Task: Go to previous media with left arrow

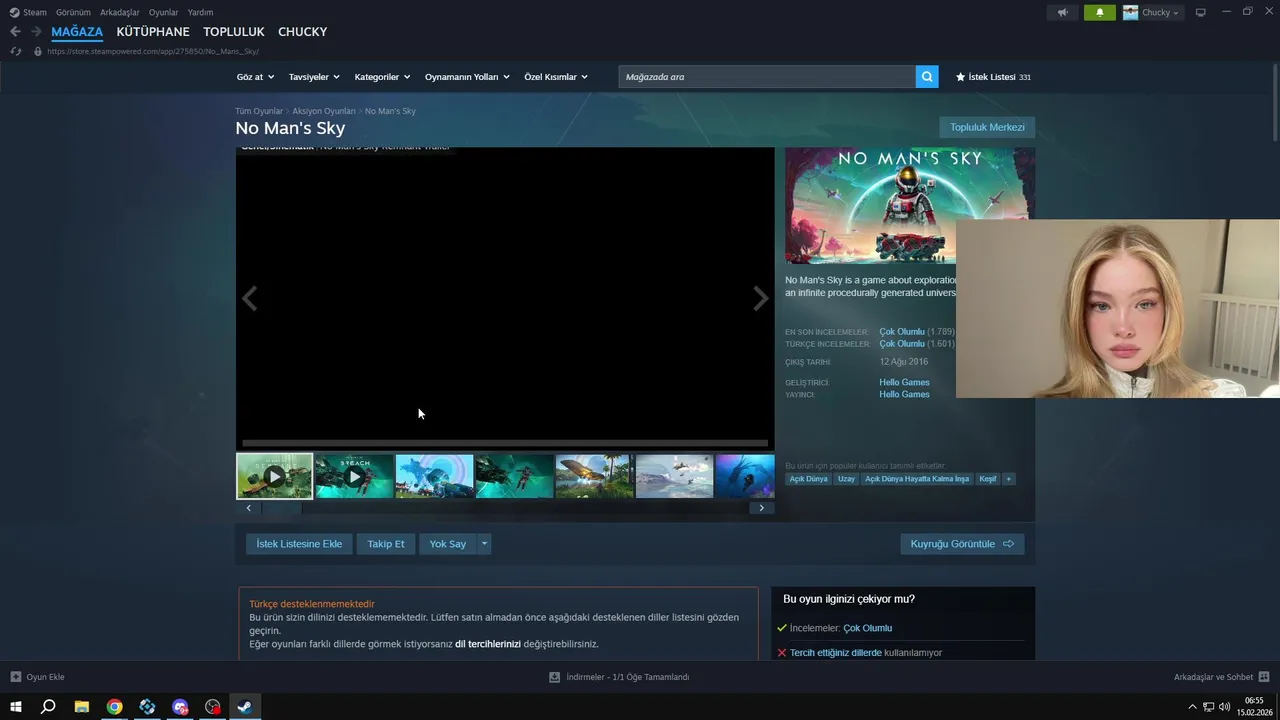Action: [250, 298]
